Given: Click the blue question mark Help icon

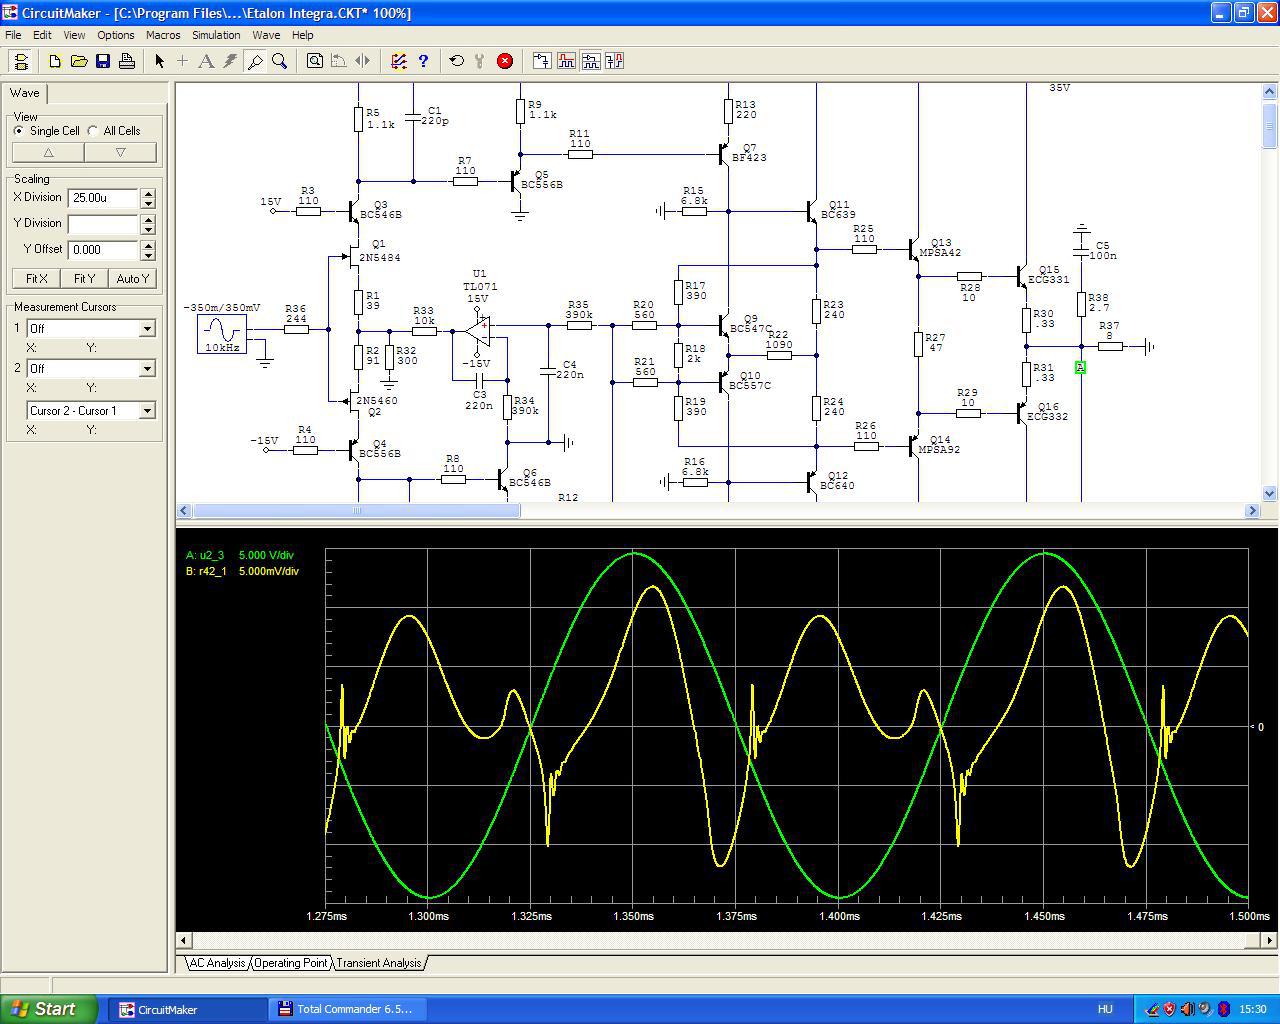Looking at the screenshot, I should click(423, 61).
